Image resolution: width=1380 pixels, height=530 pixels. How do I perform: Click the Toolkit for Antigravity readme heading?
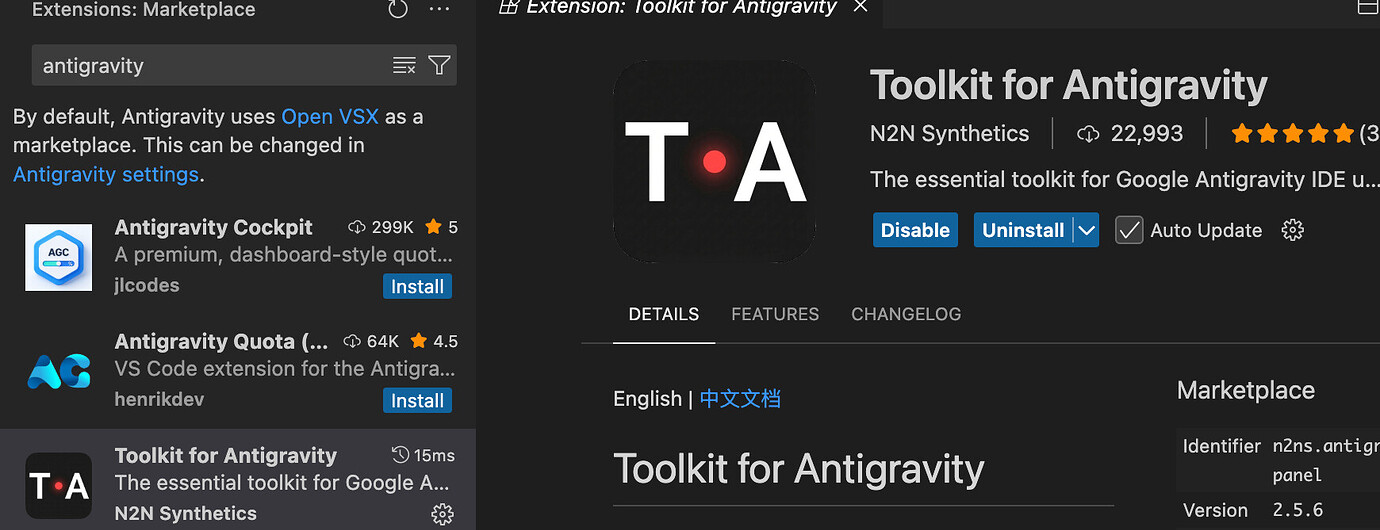click(799, 469)
